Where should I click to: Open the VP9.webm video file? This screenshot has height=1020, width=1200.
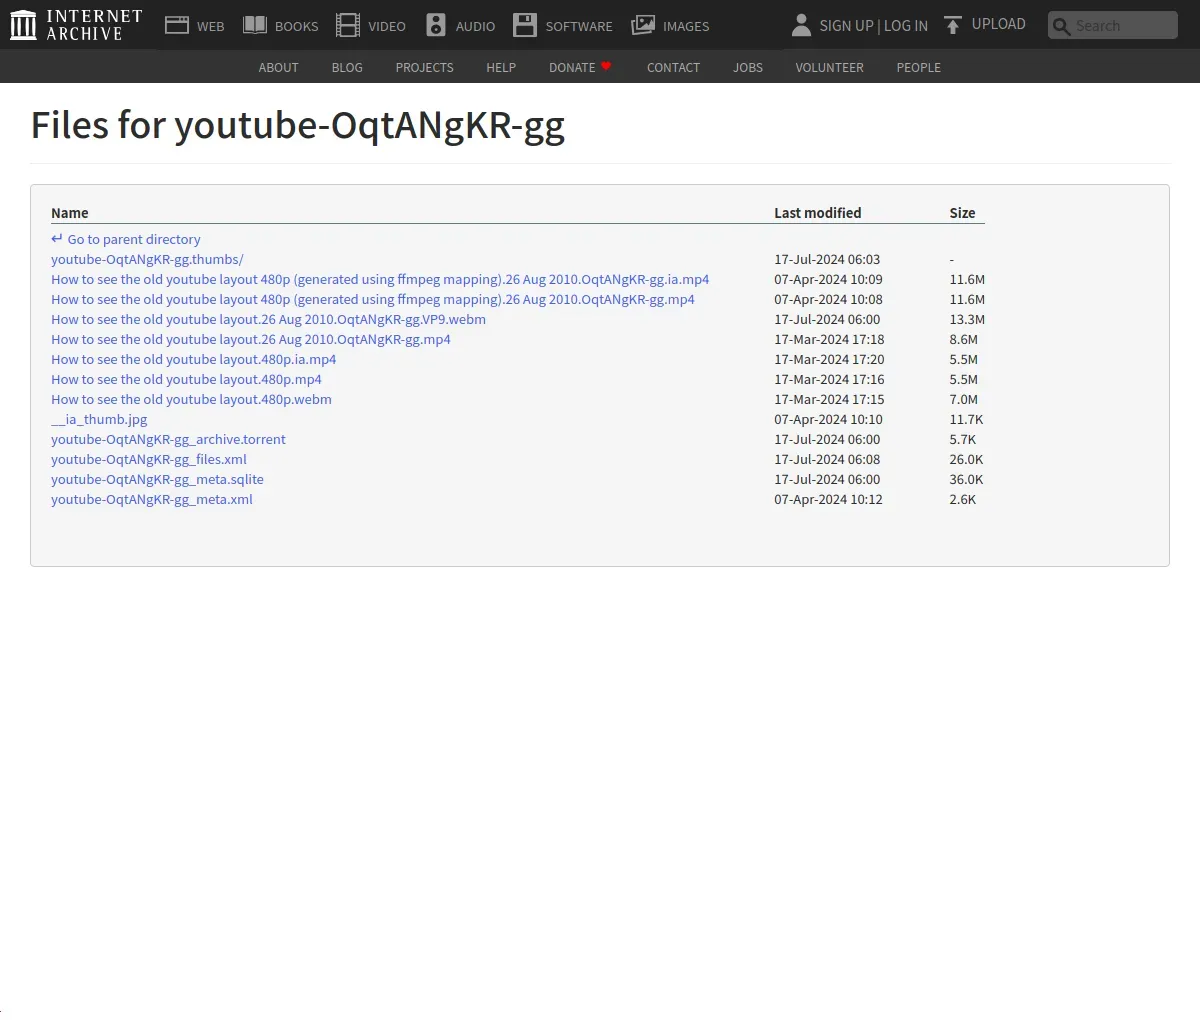(x=268, y=319)
